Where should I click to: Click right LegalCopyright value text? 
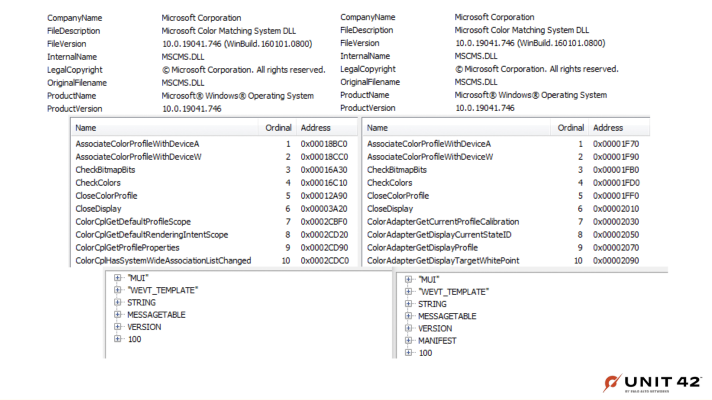(x=537, y=69)
